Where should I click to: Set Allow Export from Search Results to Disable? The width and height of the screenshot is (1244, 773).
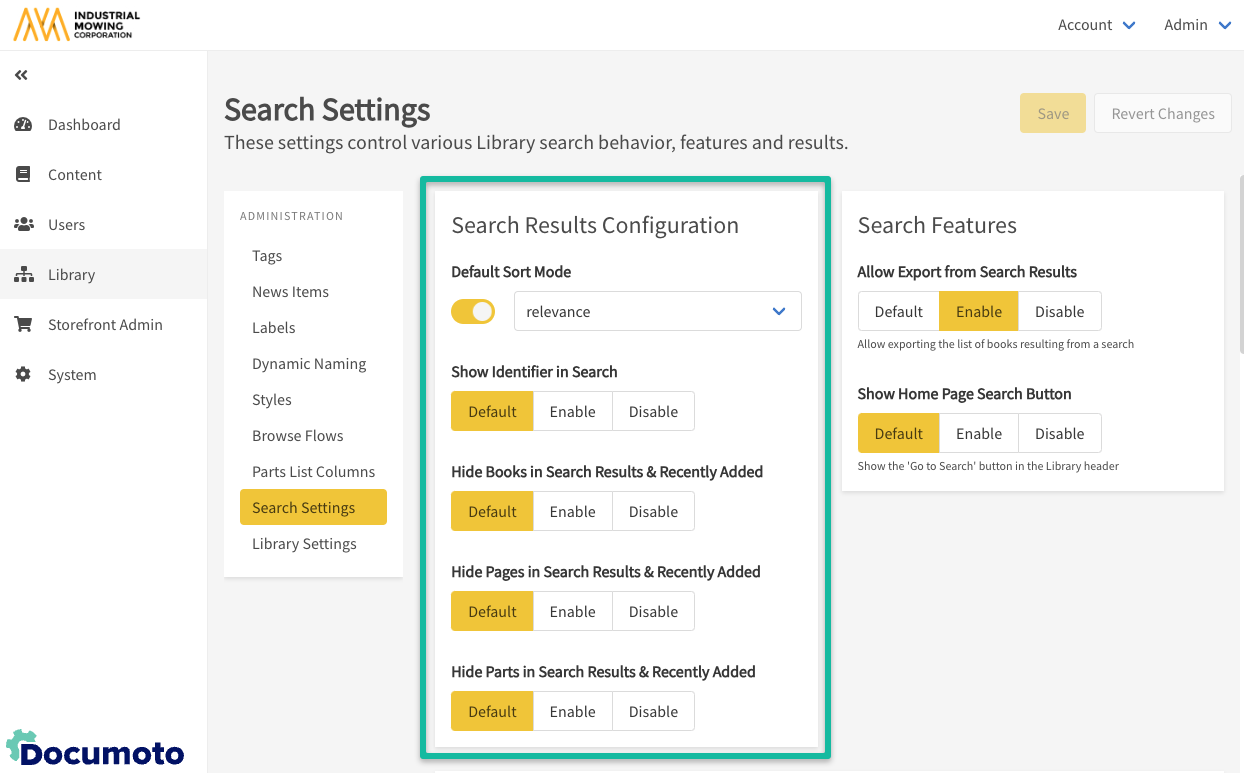coord(1059,312)
